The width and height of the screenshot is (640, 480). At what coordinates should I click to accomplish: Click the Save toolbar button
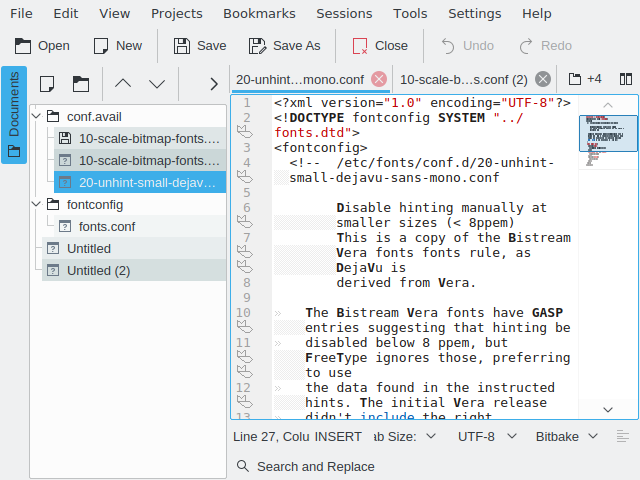coord(200,46)
